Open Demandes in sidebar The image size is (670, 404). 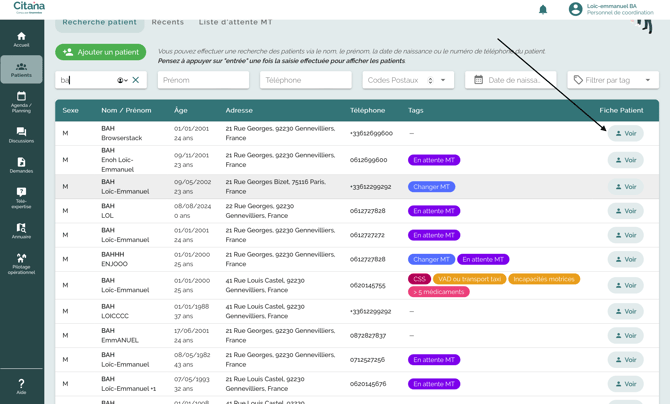21,165
